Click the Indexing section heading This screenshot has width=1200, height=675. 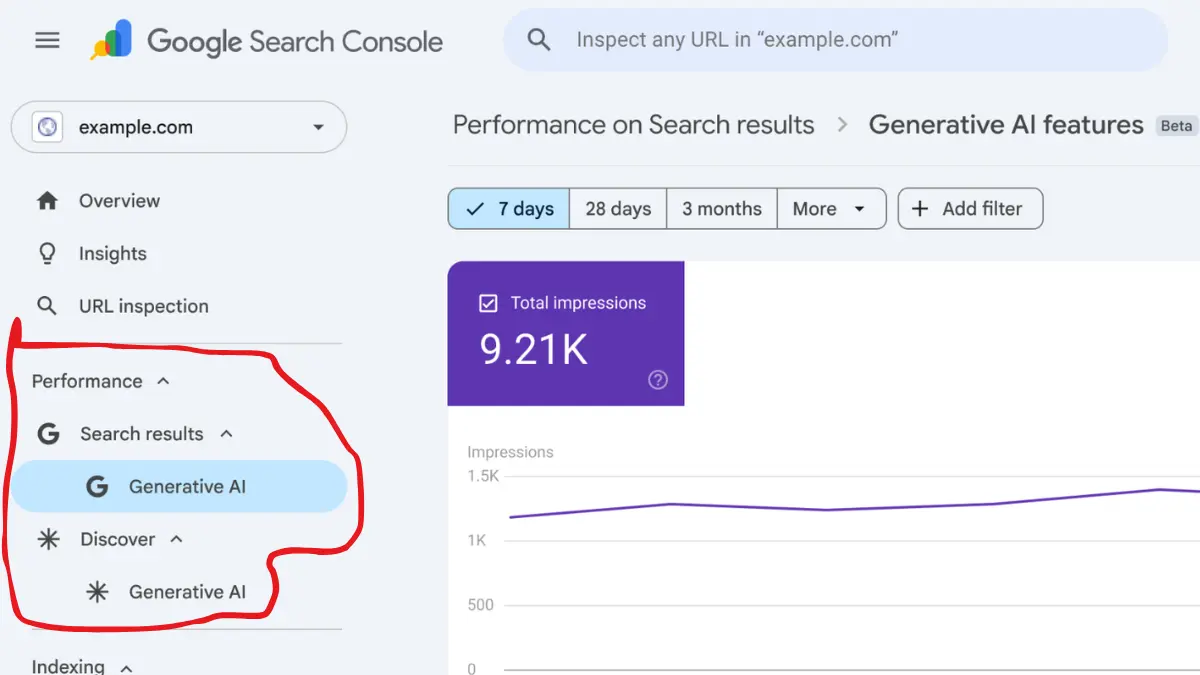pyautogui.click(x=68, y=666)
